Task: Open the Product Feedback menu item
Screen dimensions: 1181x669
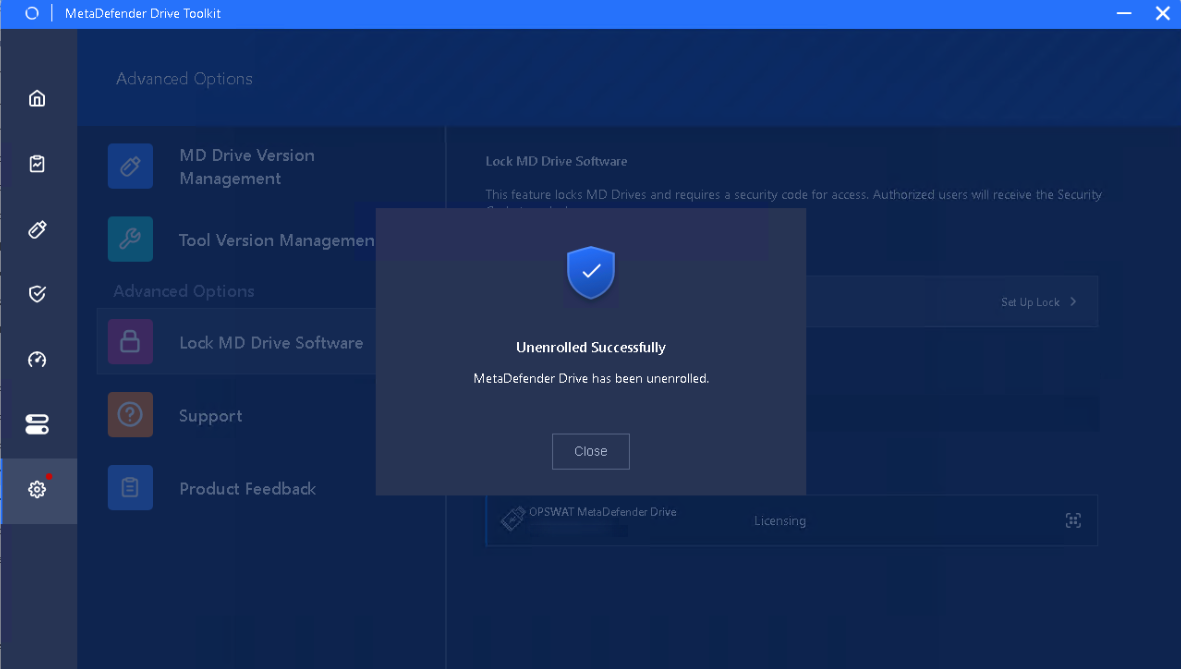Action: pyautogui.click(x=248, y=489)
